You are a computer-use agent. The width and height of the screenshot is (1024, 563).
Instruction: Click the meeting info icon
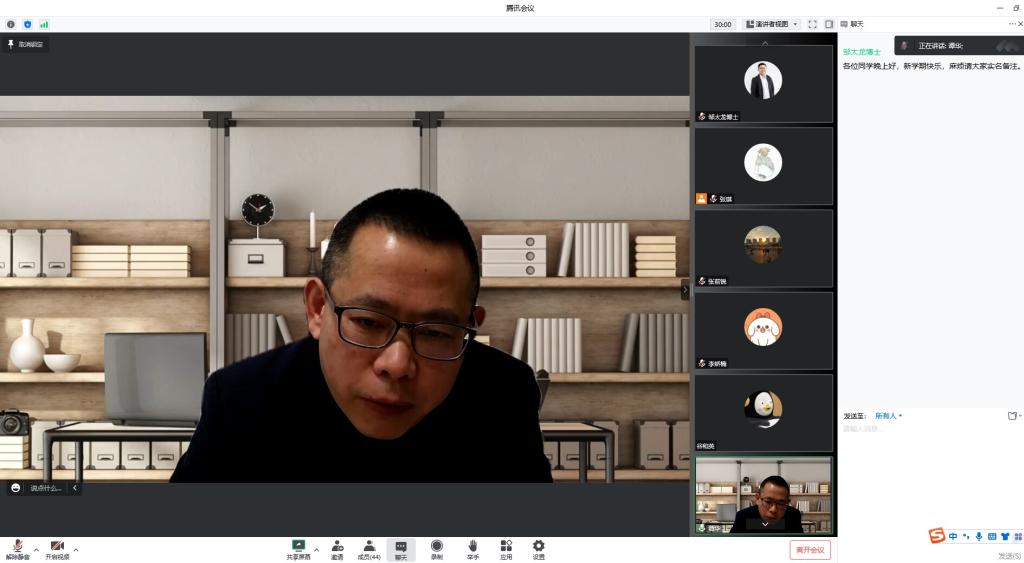pyautogui.click(x=11, y=24)
